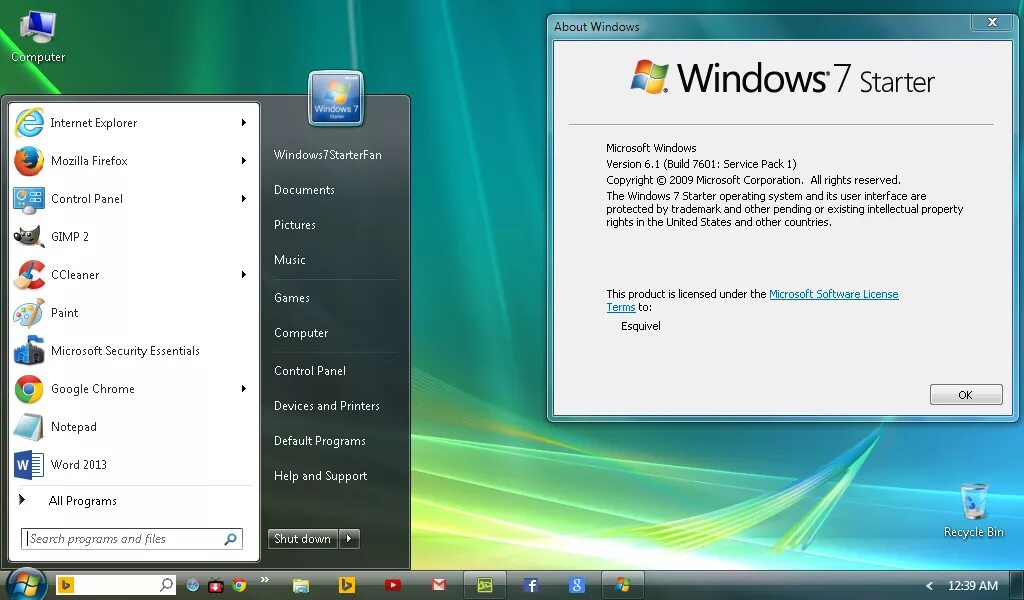The image size is (1024, 600).
Task: Click the Windows 7 Starter user picture tile
Action: tap(336, 99)
